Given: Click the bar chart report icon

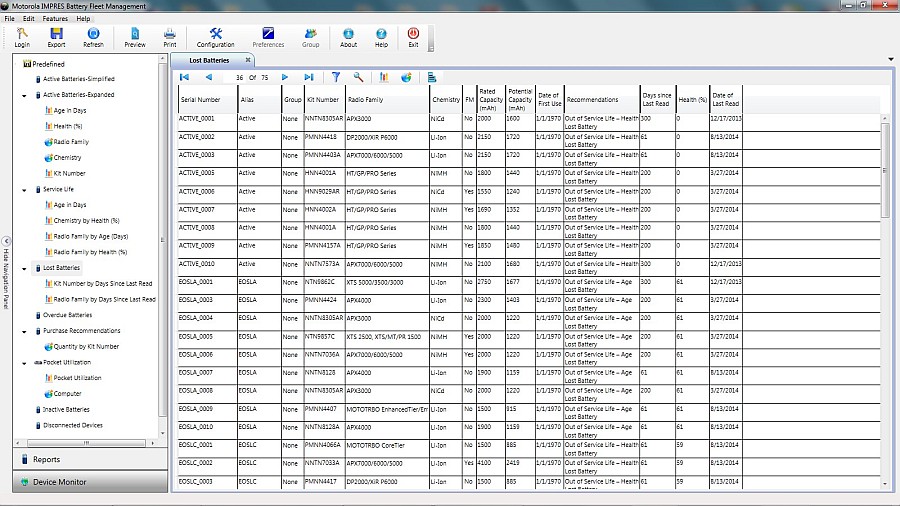Looking at the screenshot, I should pyautogui.click(x=384, y=77).
